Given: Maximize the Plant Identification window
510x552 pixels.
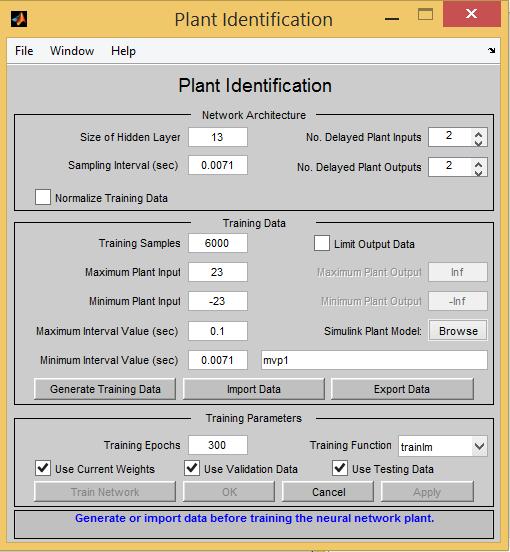Looking at the screenshot, I should point(425,14).
